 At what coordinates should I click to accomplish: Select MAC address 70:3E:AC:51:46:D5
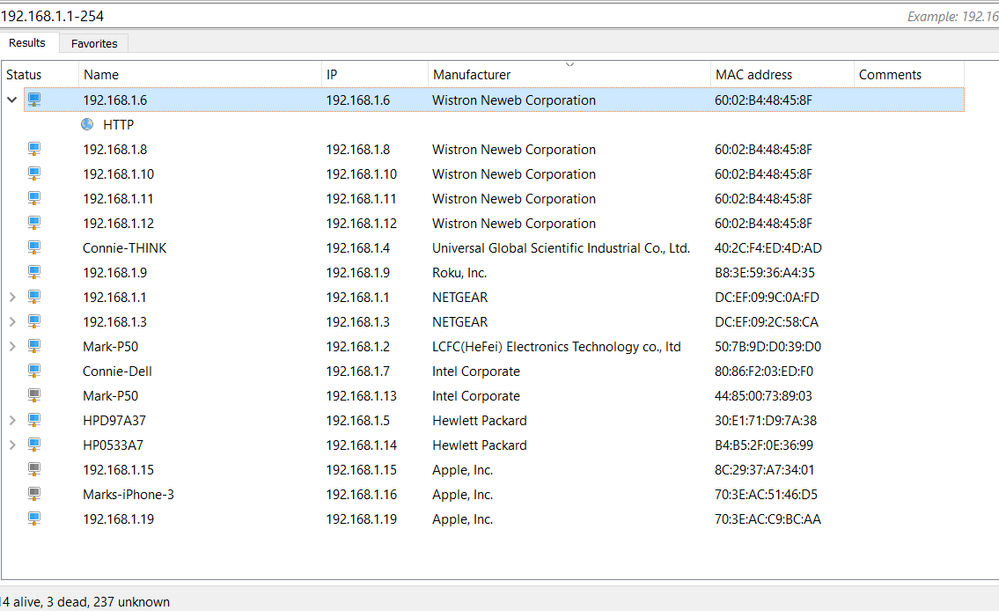[x=766, y=494]
